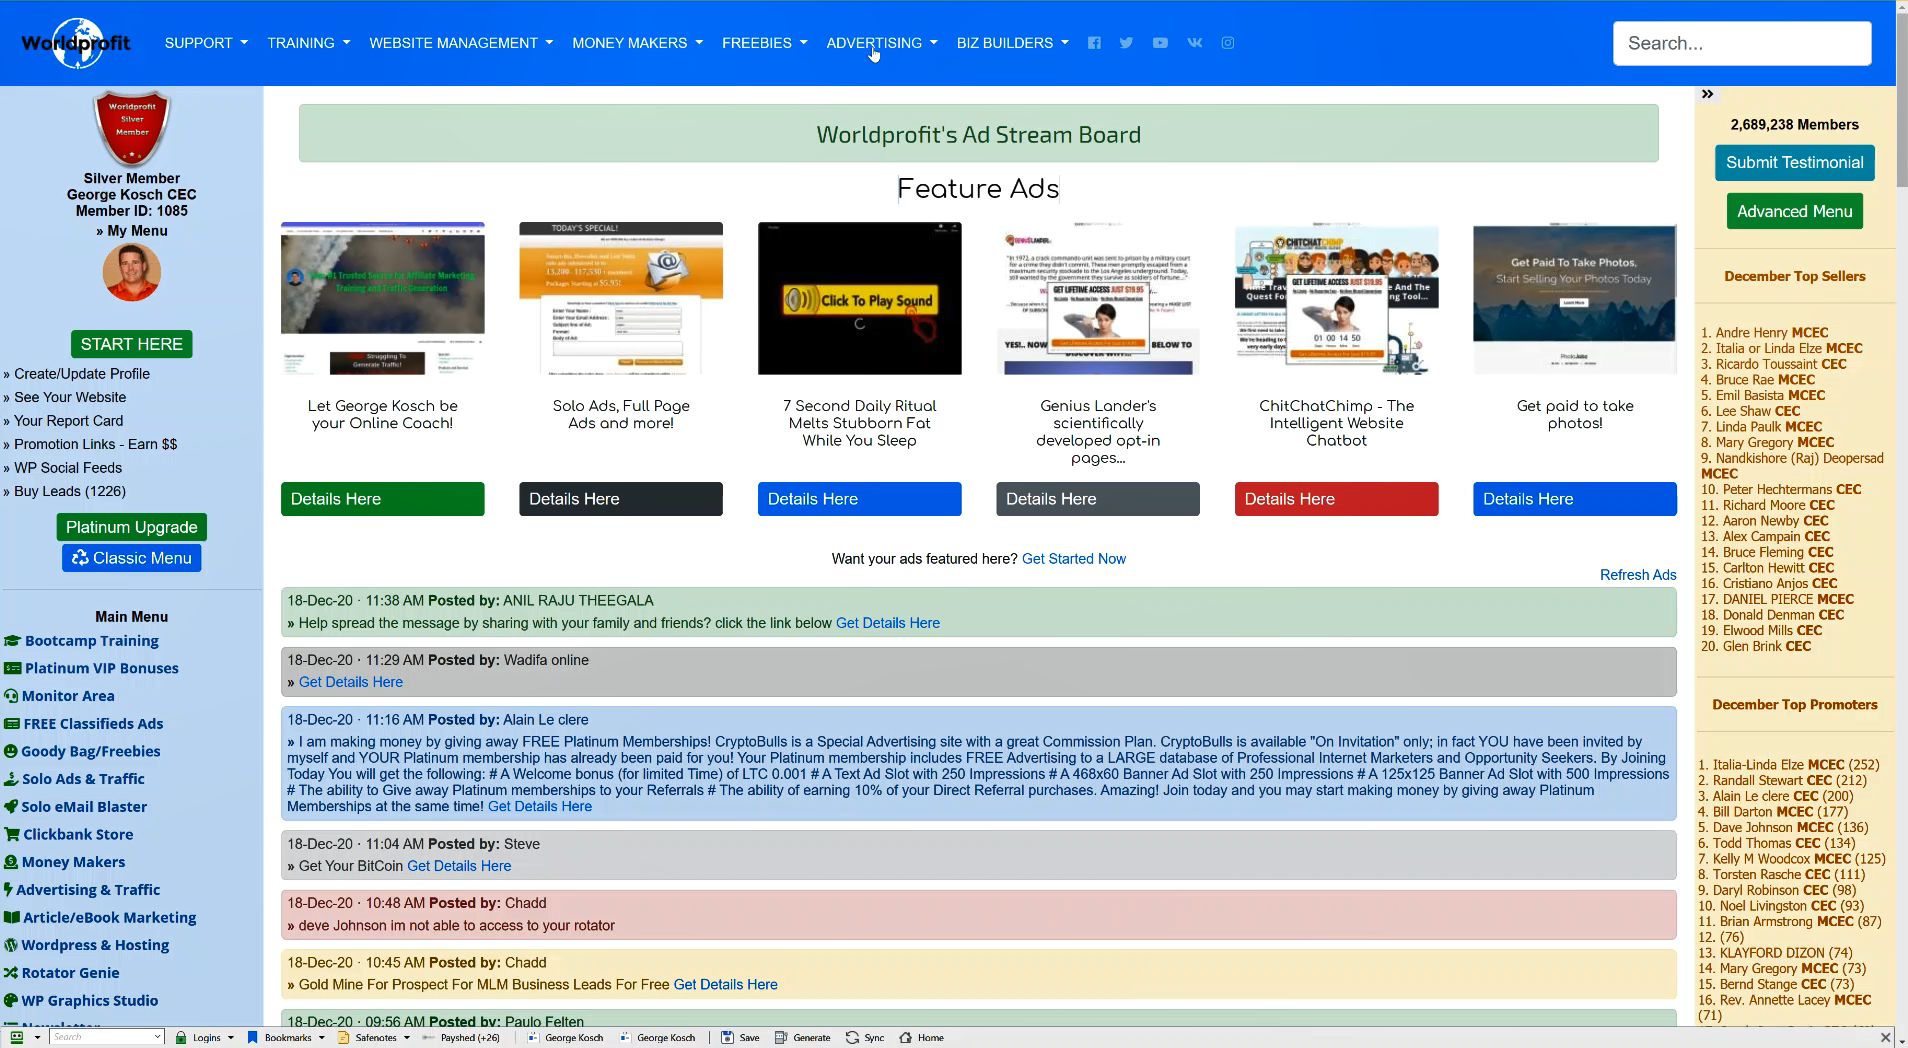Image resolution: width=1908 pixels, height=1048 pixels.
Task: Click the Monitor Area headset icon
Action: click(11, 696)
